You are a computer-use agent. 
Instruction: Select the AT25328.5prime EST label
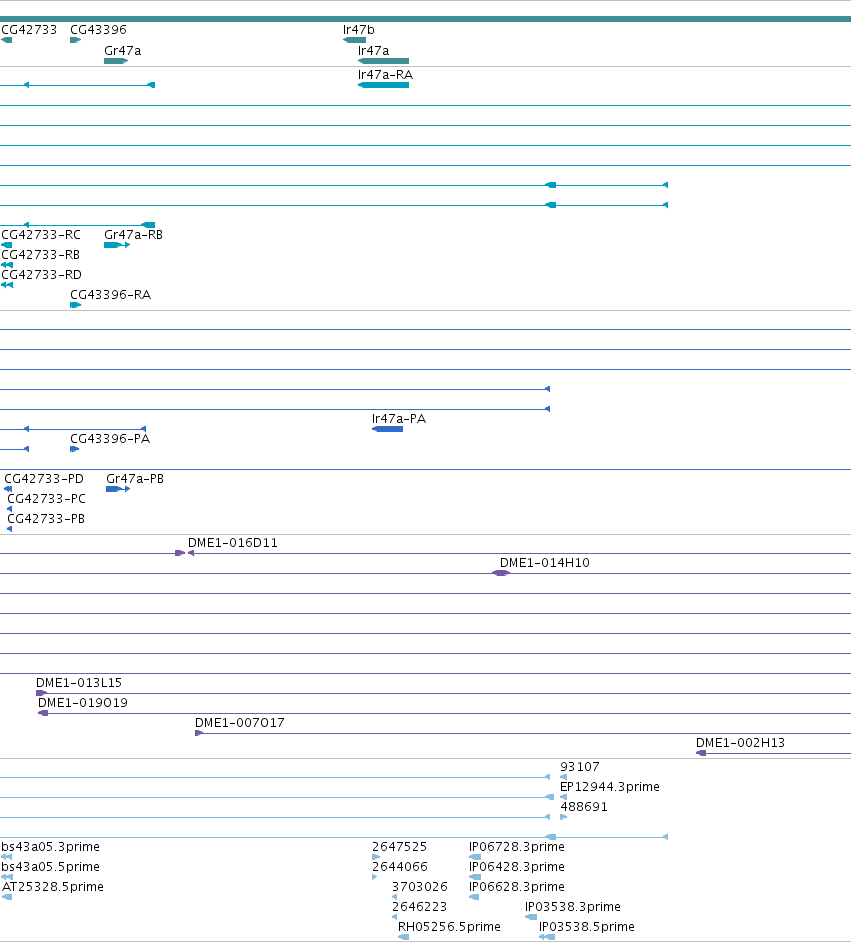(53, 887)
